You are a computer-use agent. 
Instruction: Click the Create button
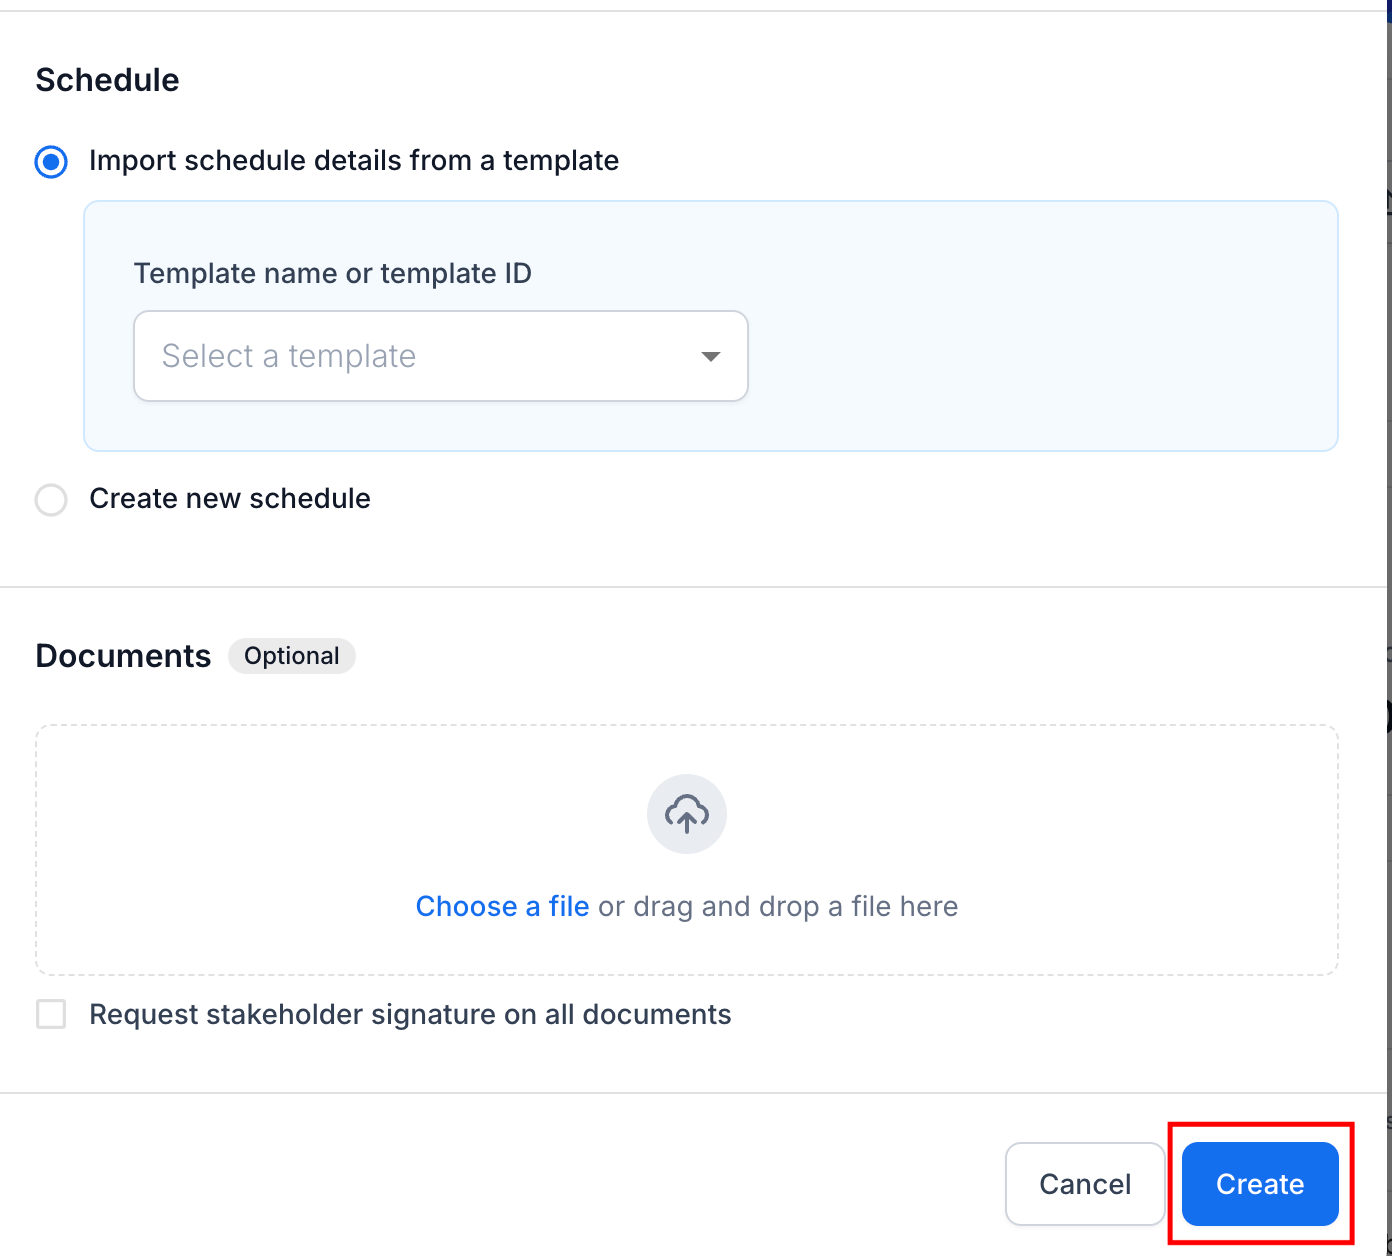[x=1260, y=1184]
